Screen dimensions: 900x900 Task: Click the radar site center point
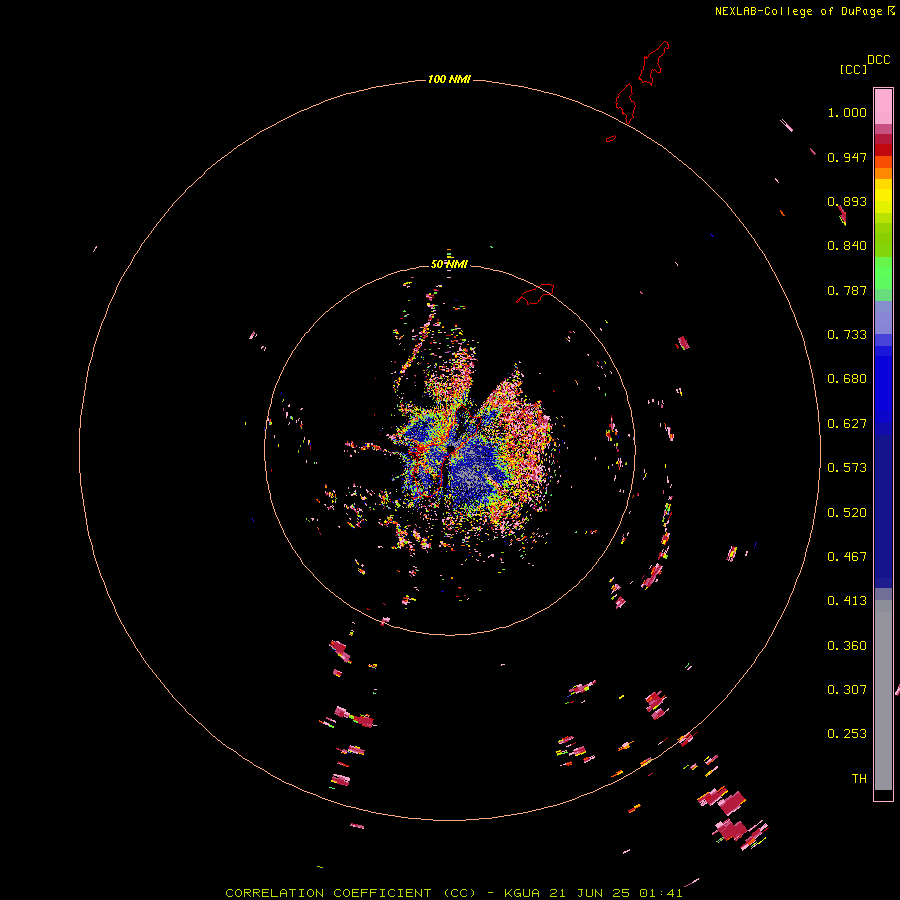(x=451, y=449)
